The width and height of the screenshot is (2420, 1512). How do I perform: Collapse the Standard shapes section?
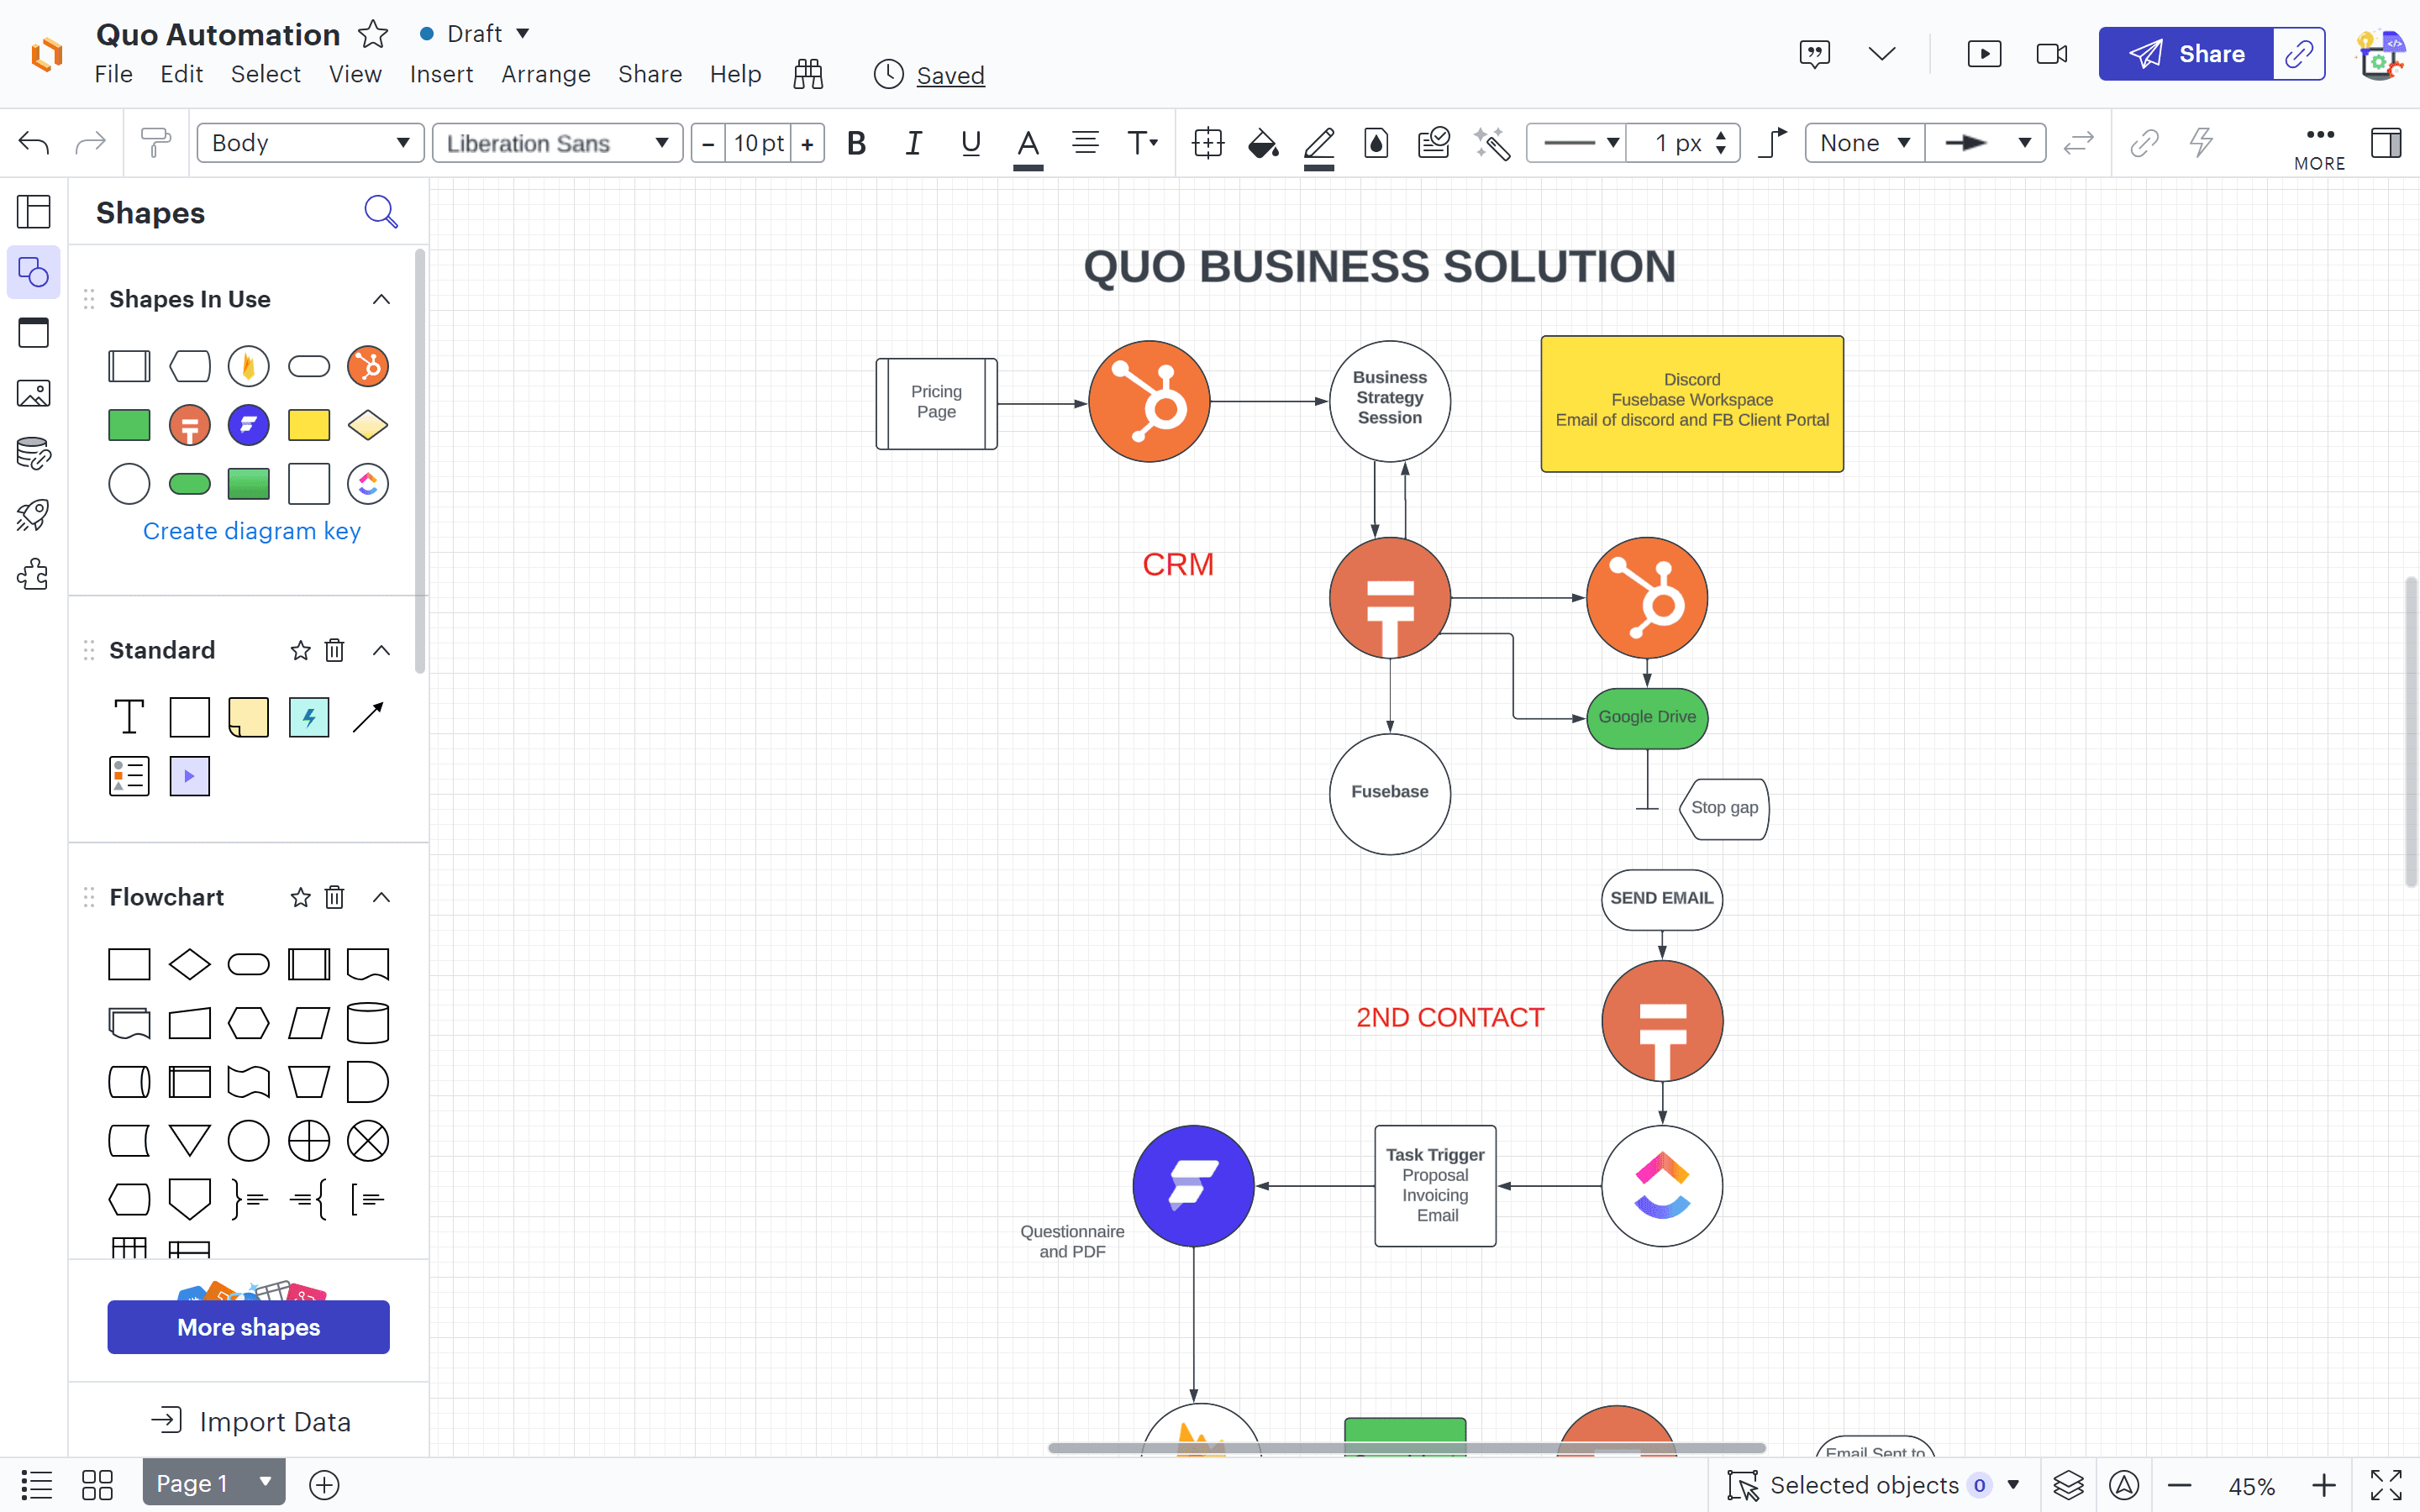coord(381,650)
